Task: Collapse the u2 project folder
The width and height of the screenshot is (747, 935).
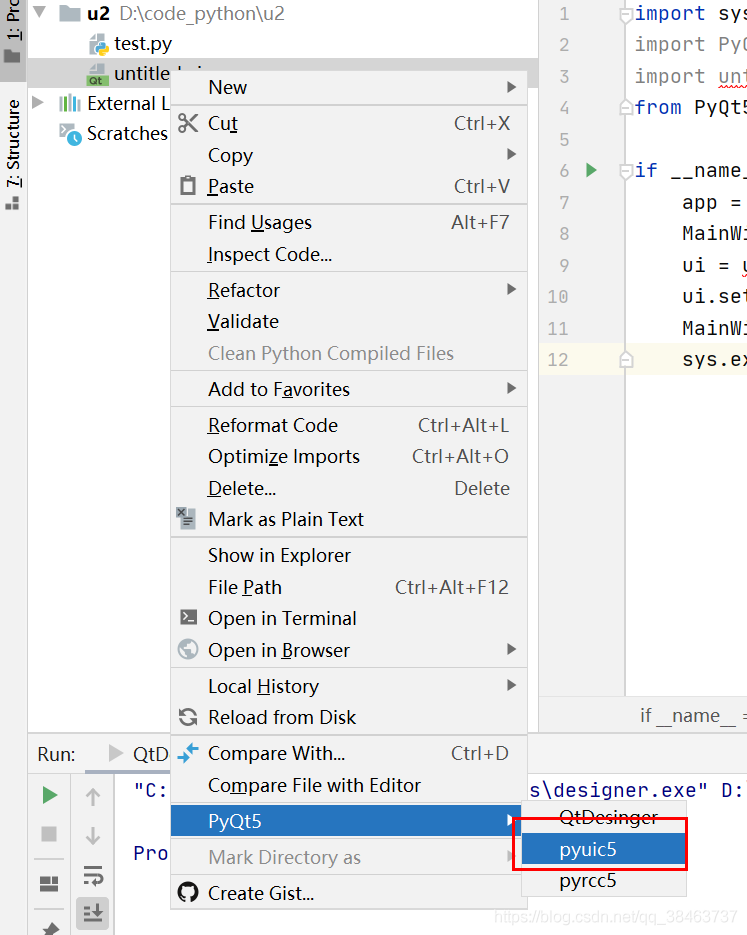Action: pyautogui.click(x=41, y=14)
